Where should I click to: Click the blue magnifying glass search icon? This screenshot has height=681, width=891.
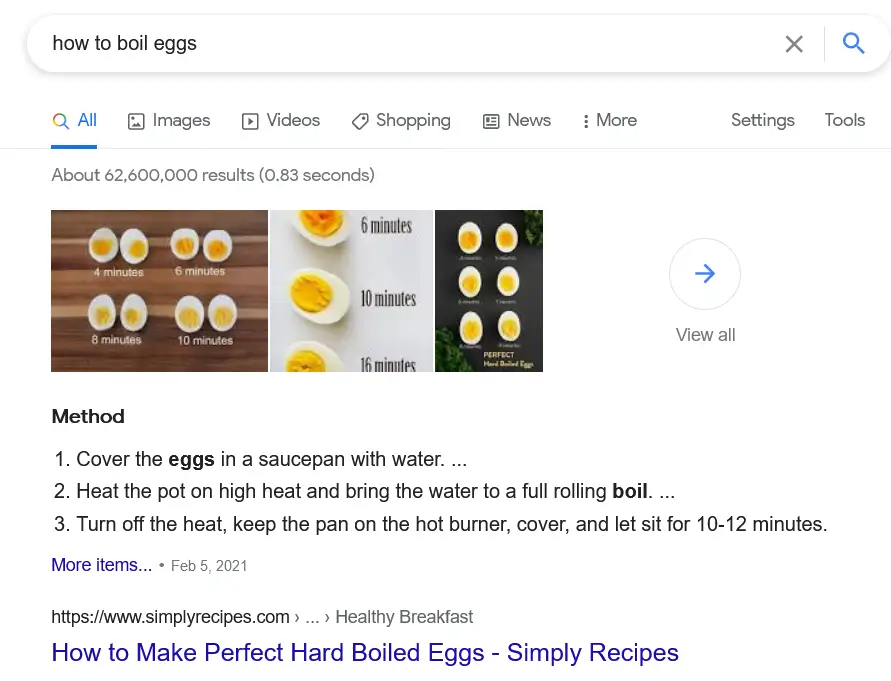click(x=853, y=43)
